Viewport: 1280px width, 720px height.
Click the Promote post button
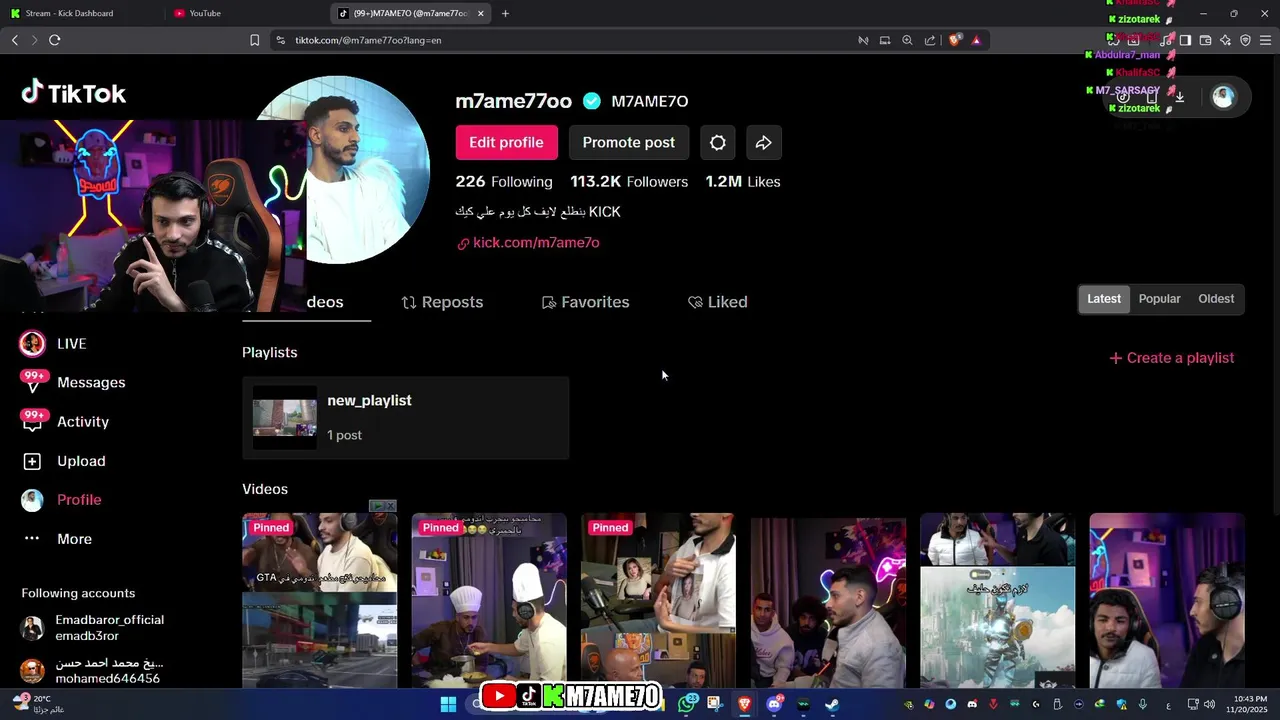coord(629,142)
